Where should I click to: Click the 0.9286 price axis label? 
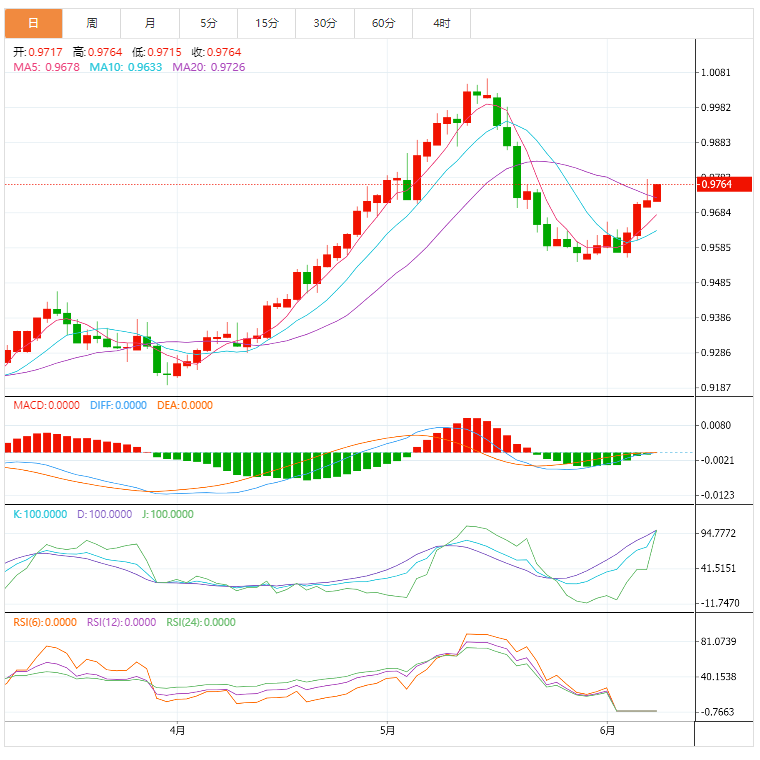[716, 353]
